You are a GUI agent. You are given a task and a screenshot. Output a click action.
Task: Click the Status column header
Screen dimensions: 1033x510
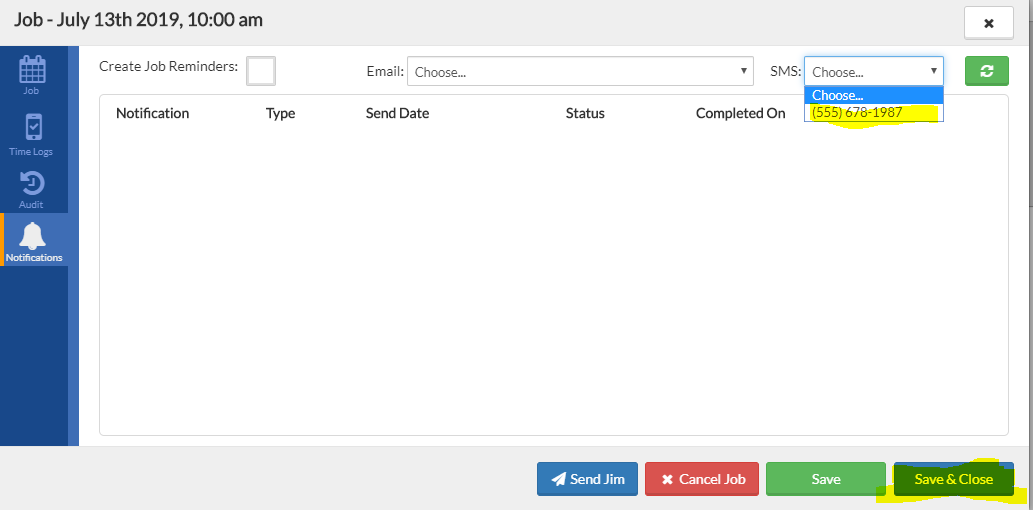[x=585, y=113]
